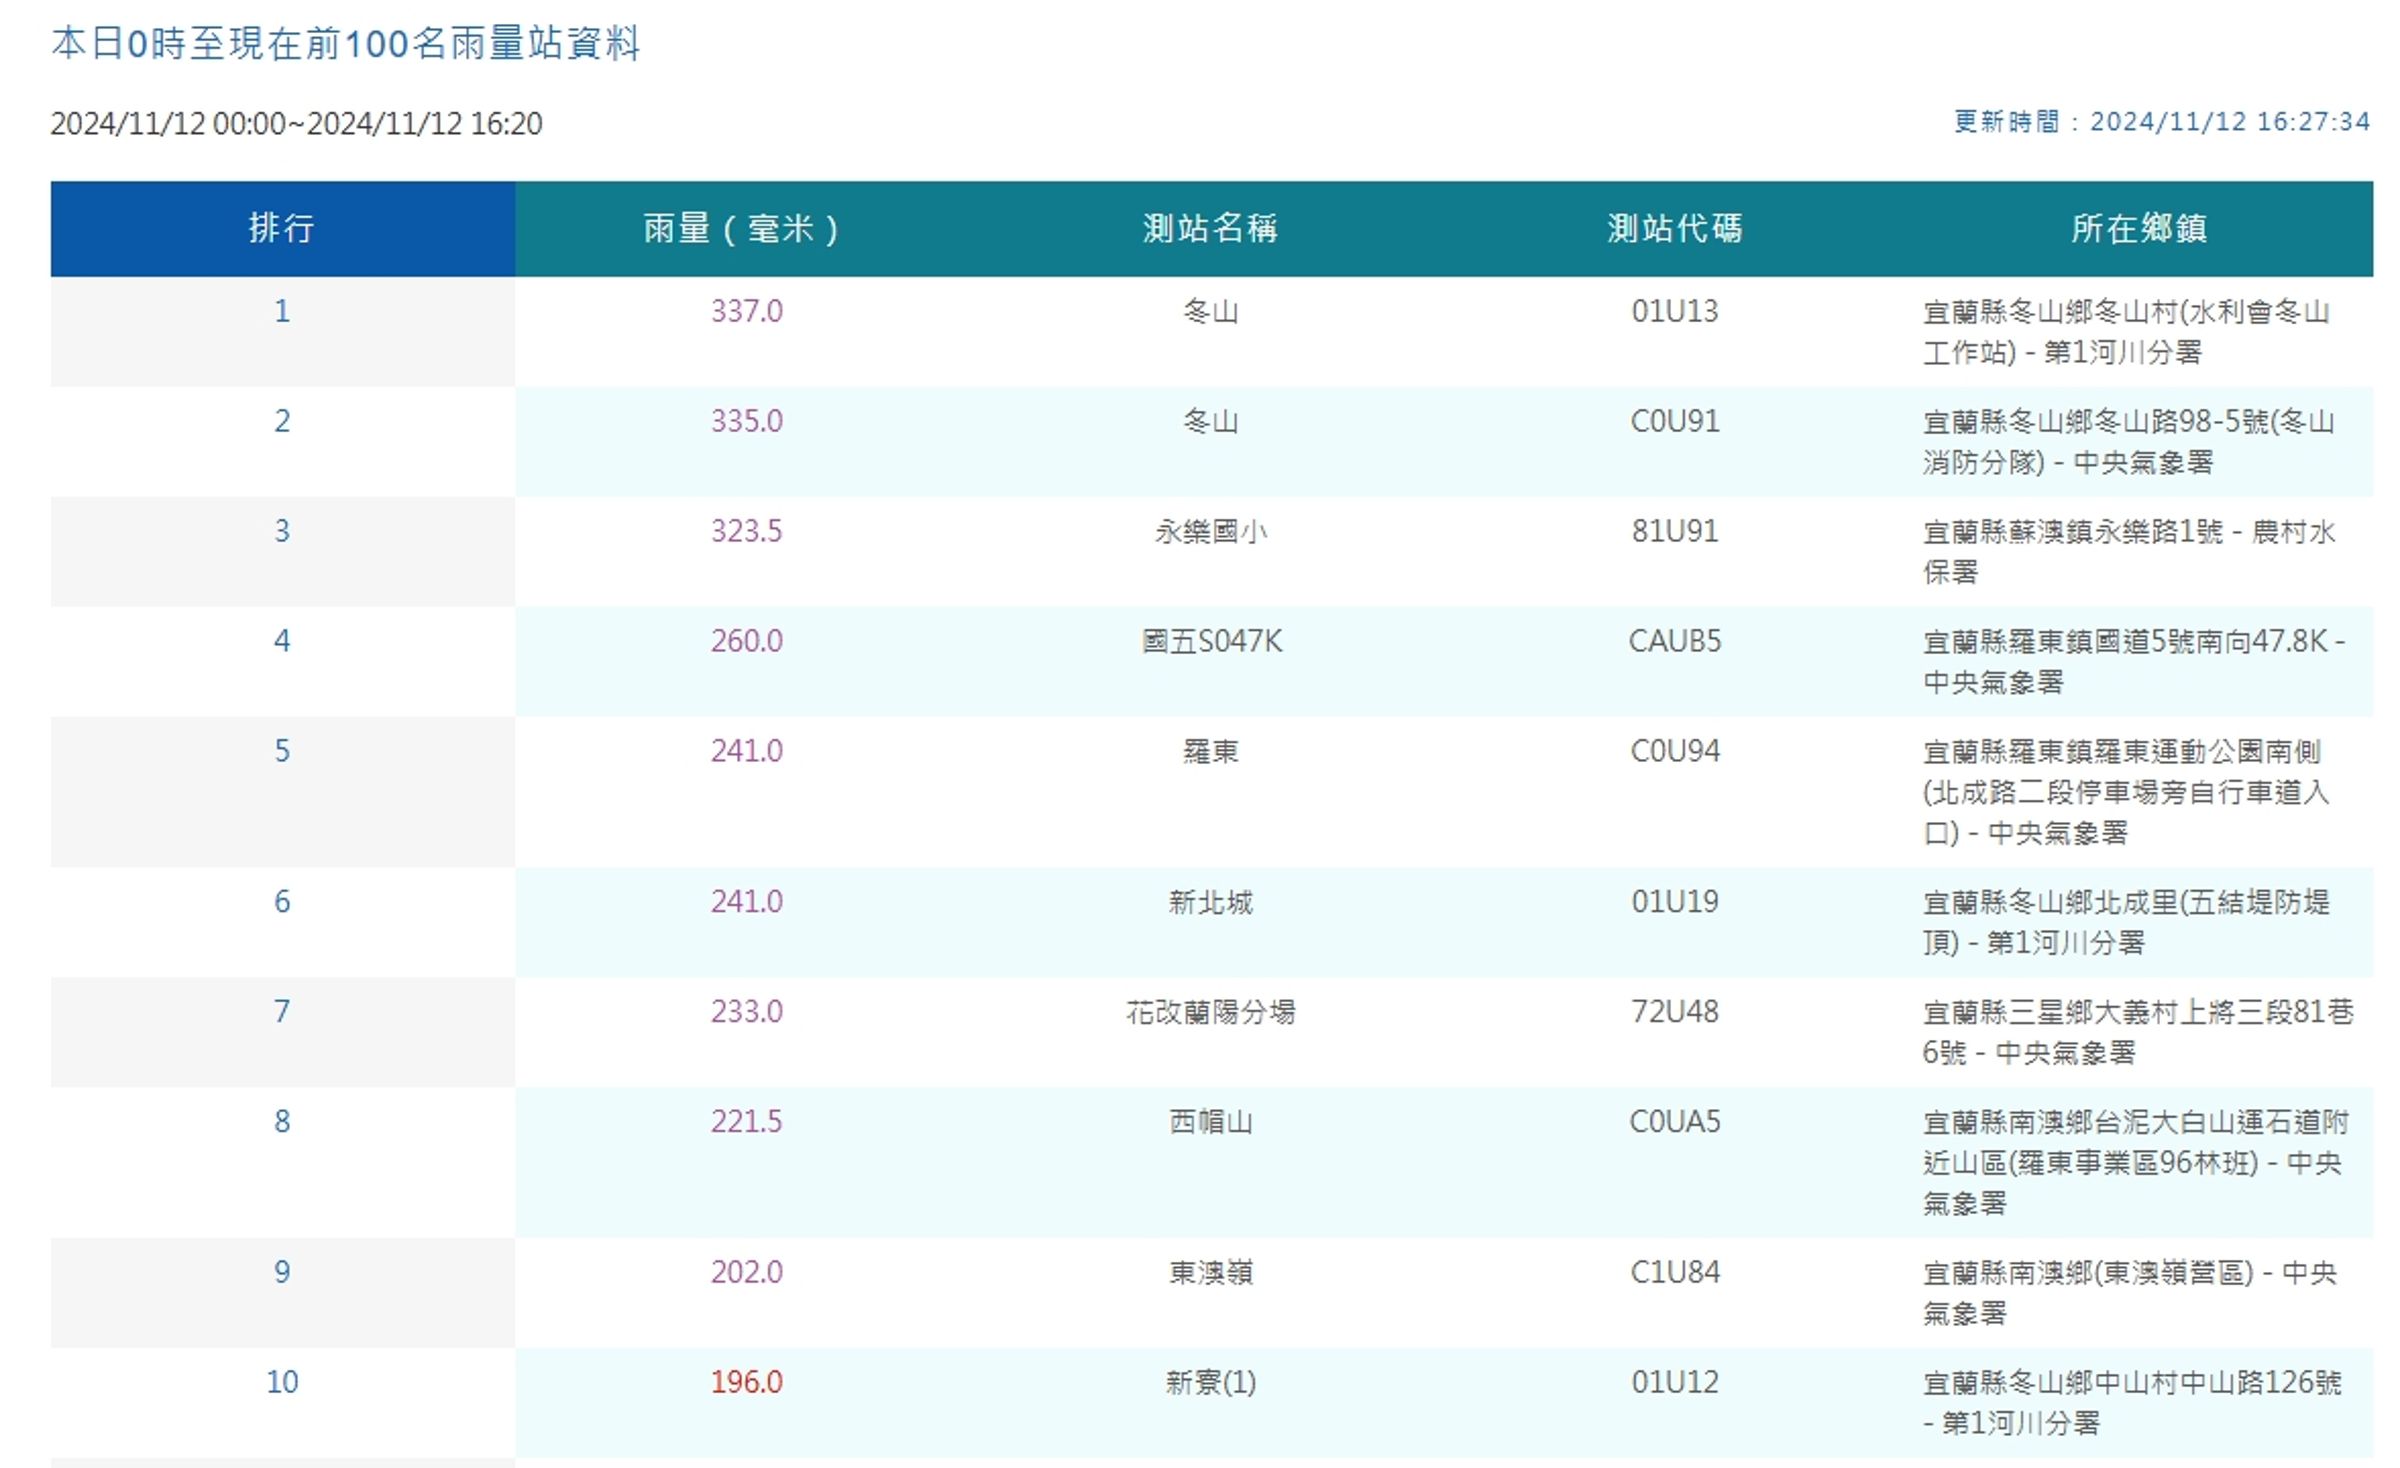The image size is (2400, 1468).
Task: Click rainfall value 337.0
Action: (747, 311)
